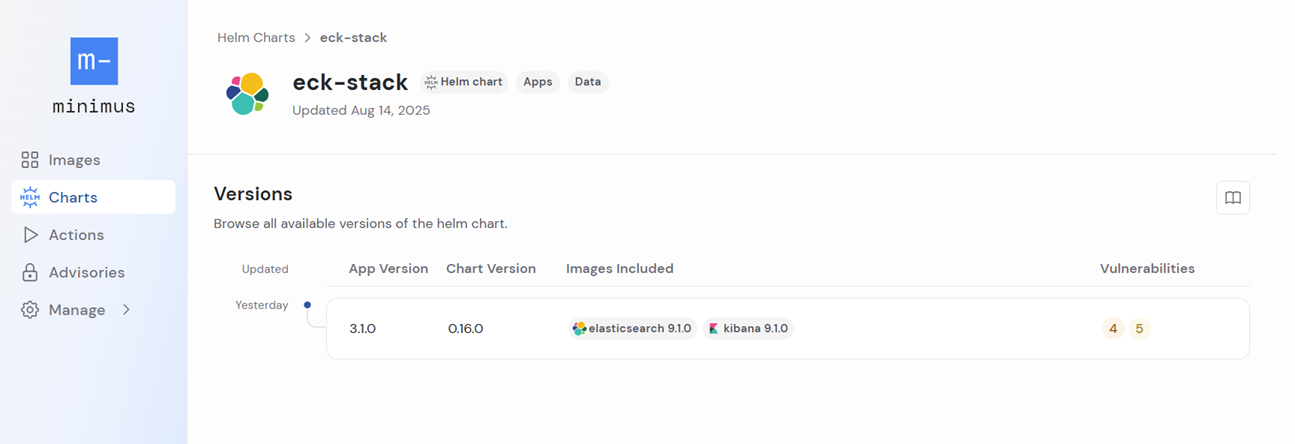Screen dimensions: 1295x444
Task: Select chart version 0.16.0 cell
Action: point(466,328)
